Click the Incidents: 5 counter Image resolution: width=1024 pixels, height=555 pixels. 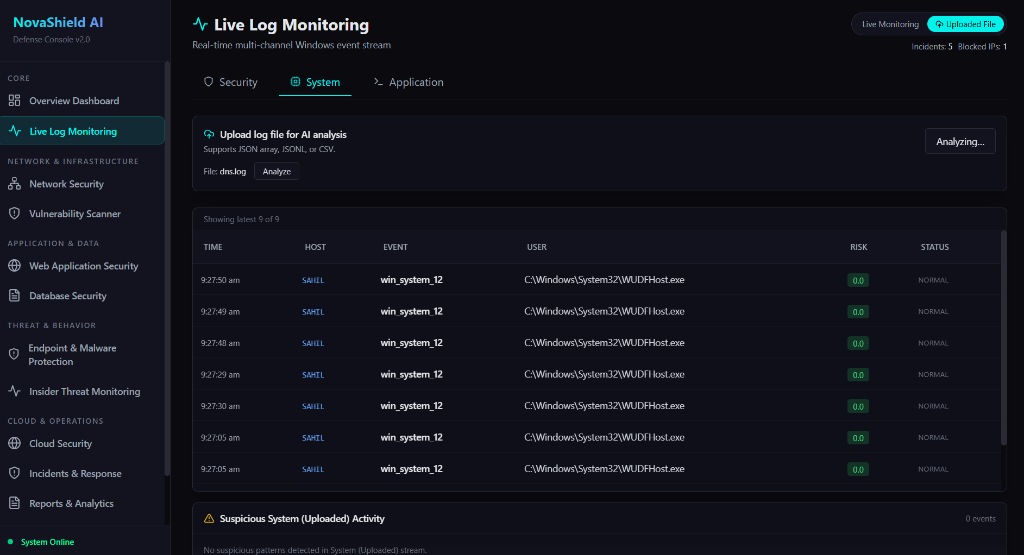(931, 46)
